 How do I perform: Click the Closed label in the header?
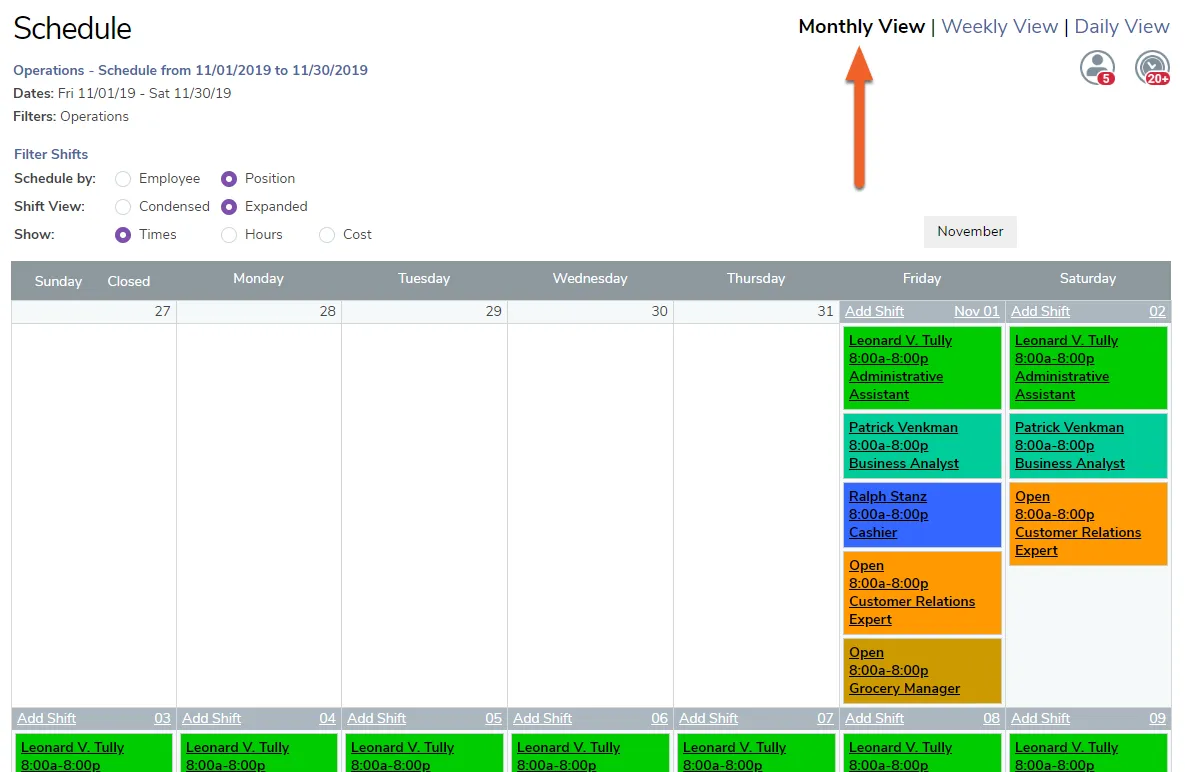(128, 282)
